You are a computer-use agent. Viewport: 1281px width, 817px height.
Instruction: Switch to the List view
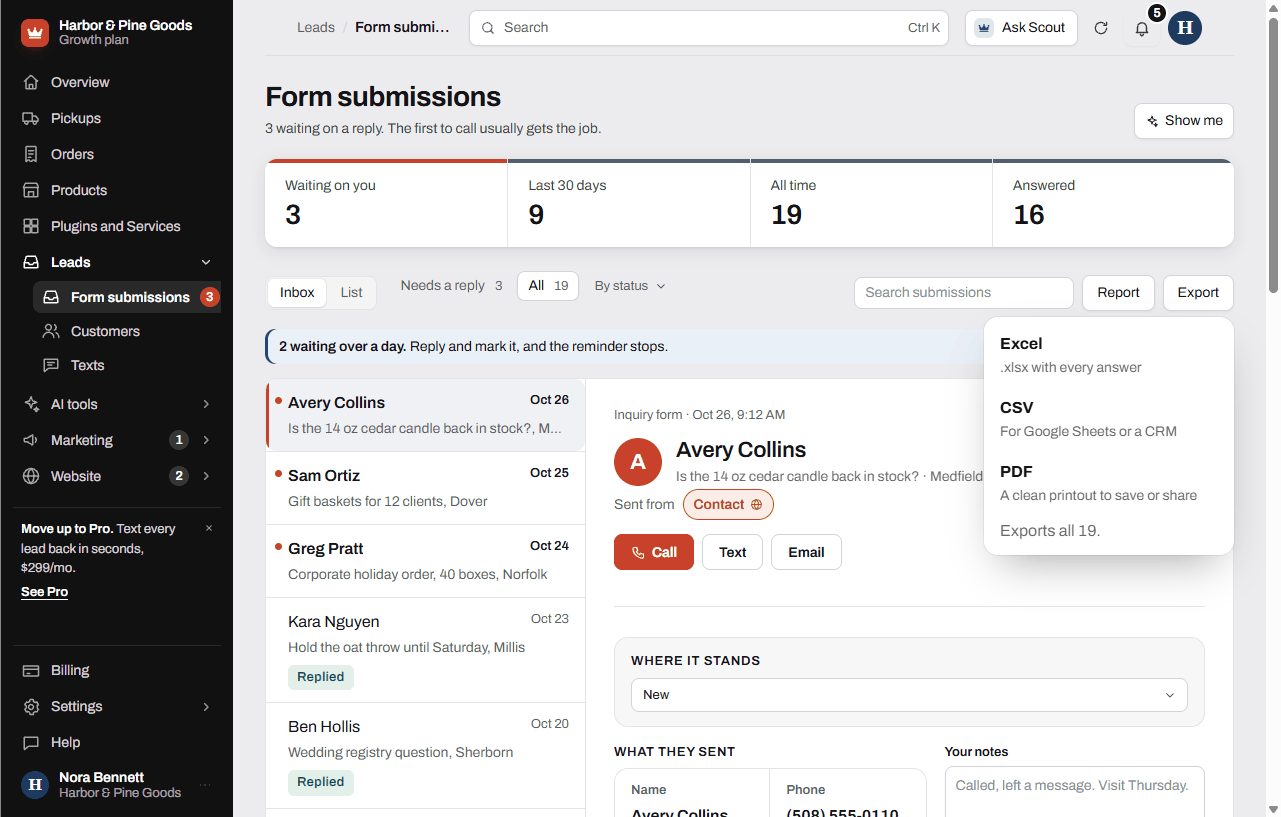tap(351, 292)
